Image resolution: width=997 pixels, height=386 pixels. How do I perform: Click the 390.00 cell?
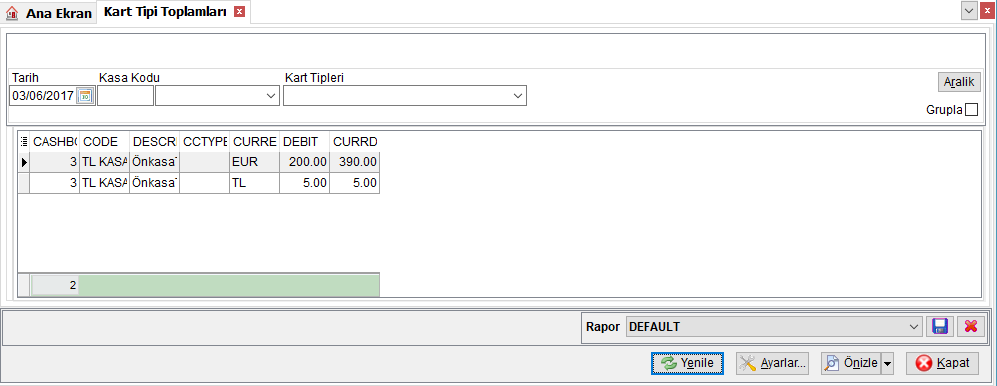point(354,162)
